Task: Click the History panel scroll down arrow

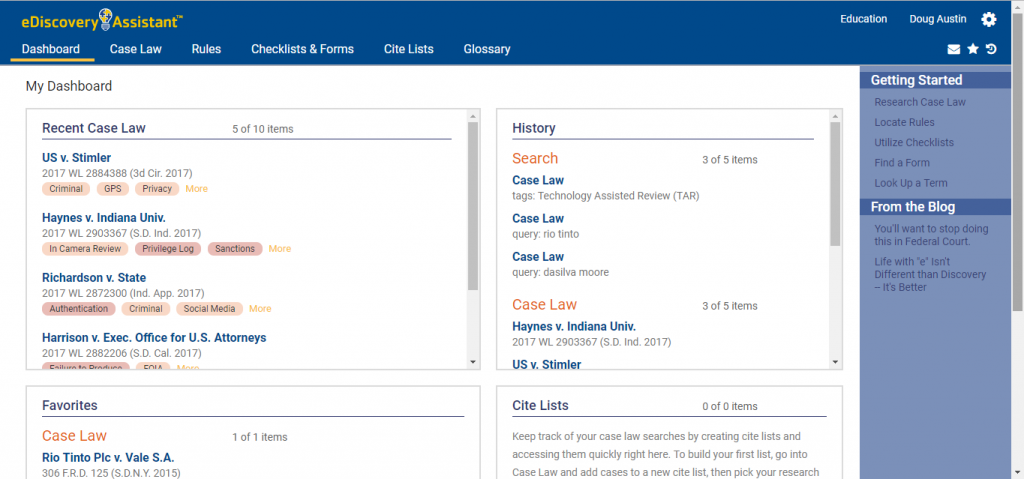Action: click(835, 361)
